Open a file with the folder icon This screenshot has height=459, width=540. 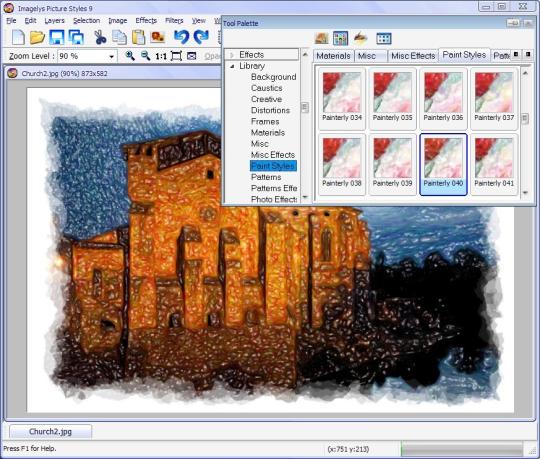tap(37, 37)
